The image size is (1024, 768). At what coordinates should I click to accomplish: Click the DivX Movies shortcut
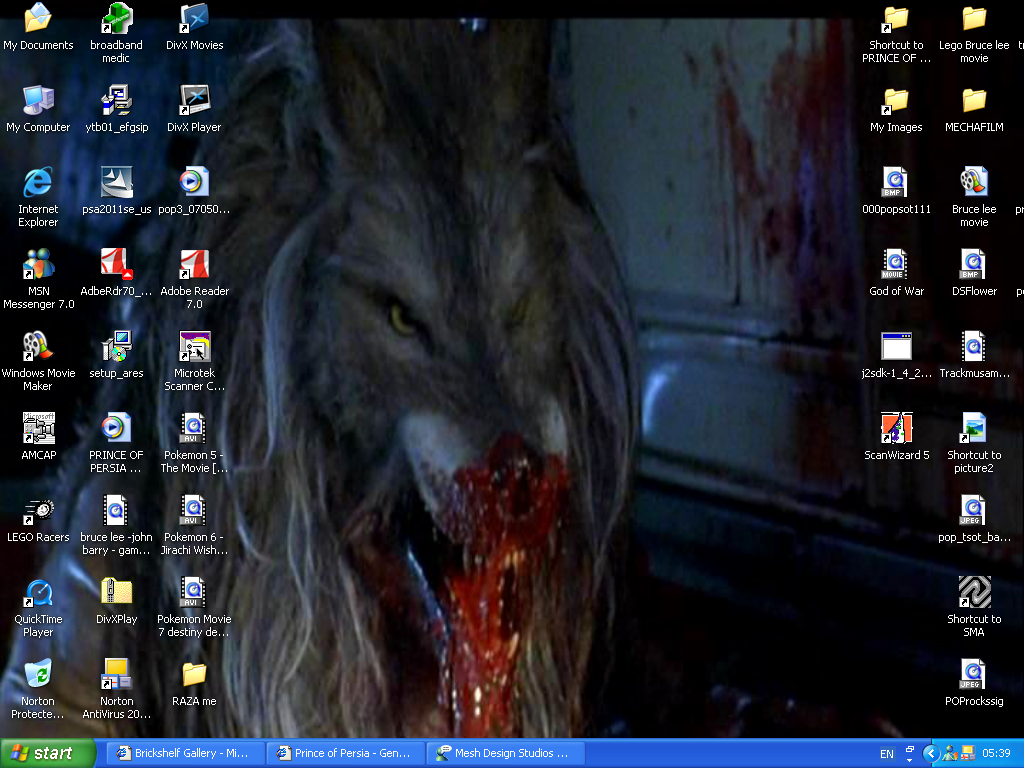[x=194, y=18]
